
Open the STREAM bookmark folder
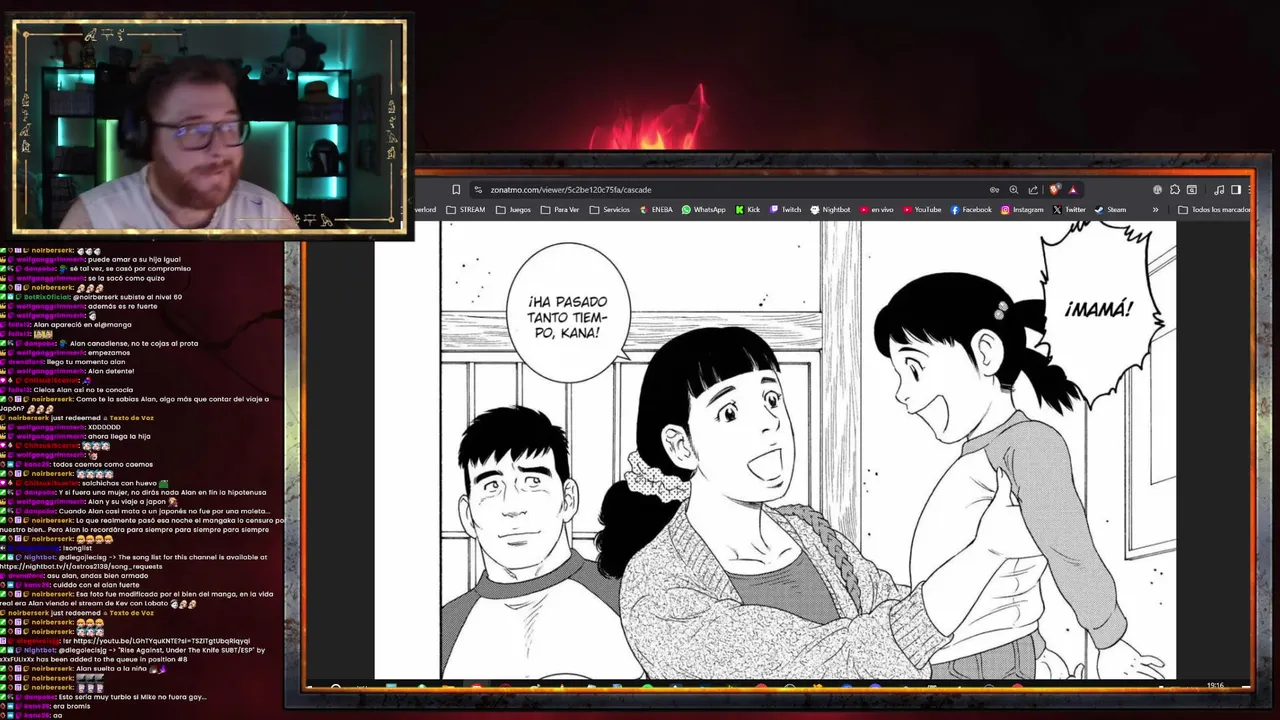[x=466, y=210]
